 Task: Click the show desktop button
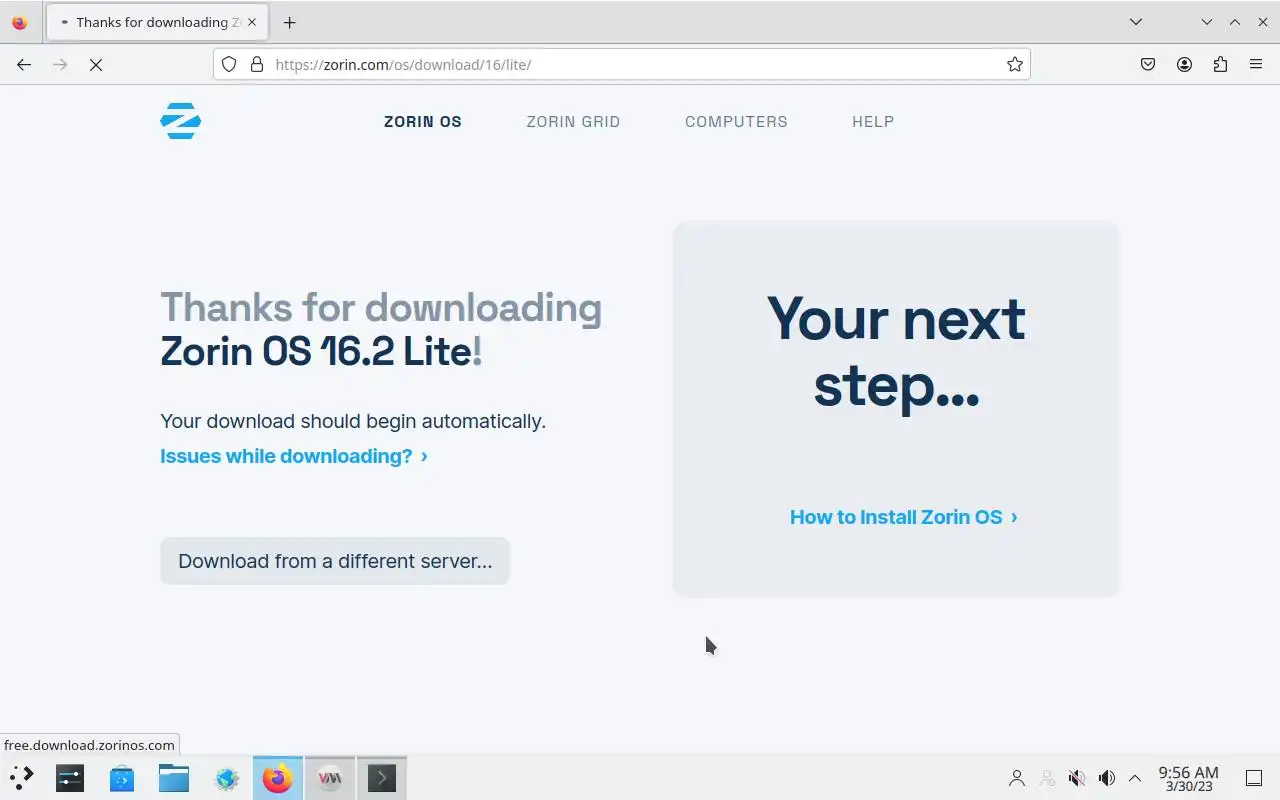tap(1254, 778)
